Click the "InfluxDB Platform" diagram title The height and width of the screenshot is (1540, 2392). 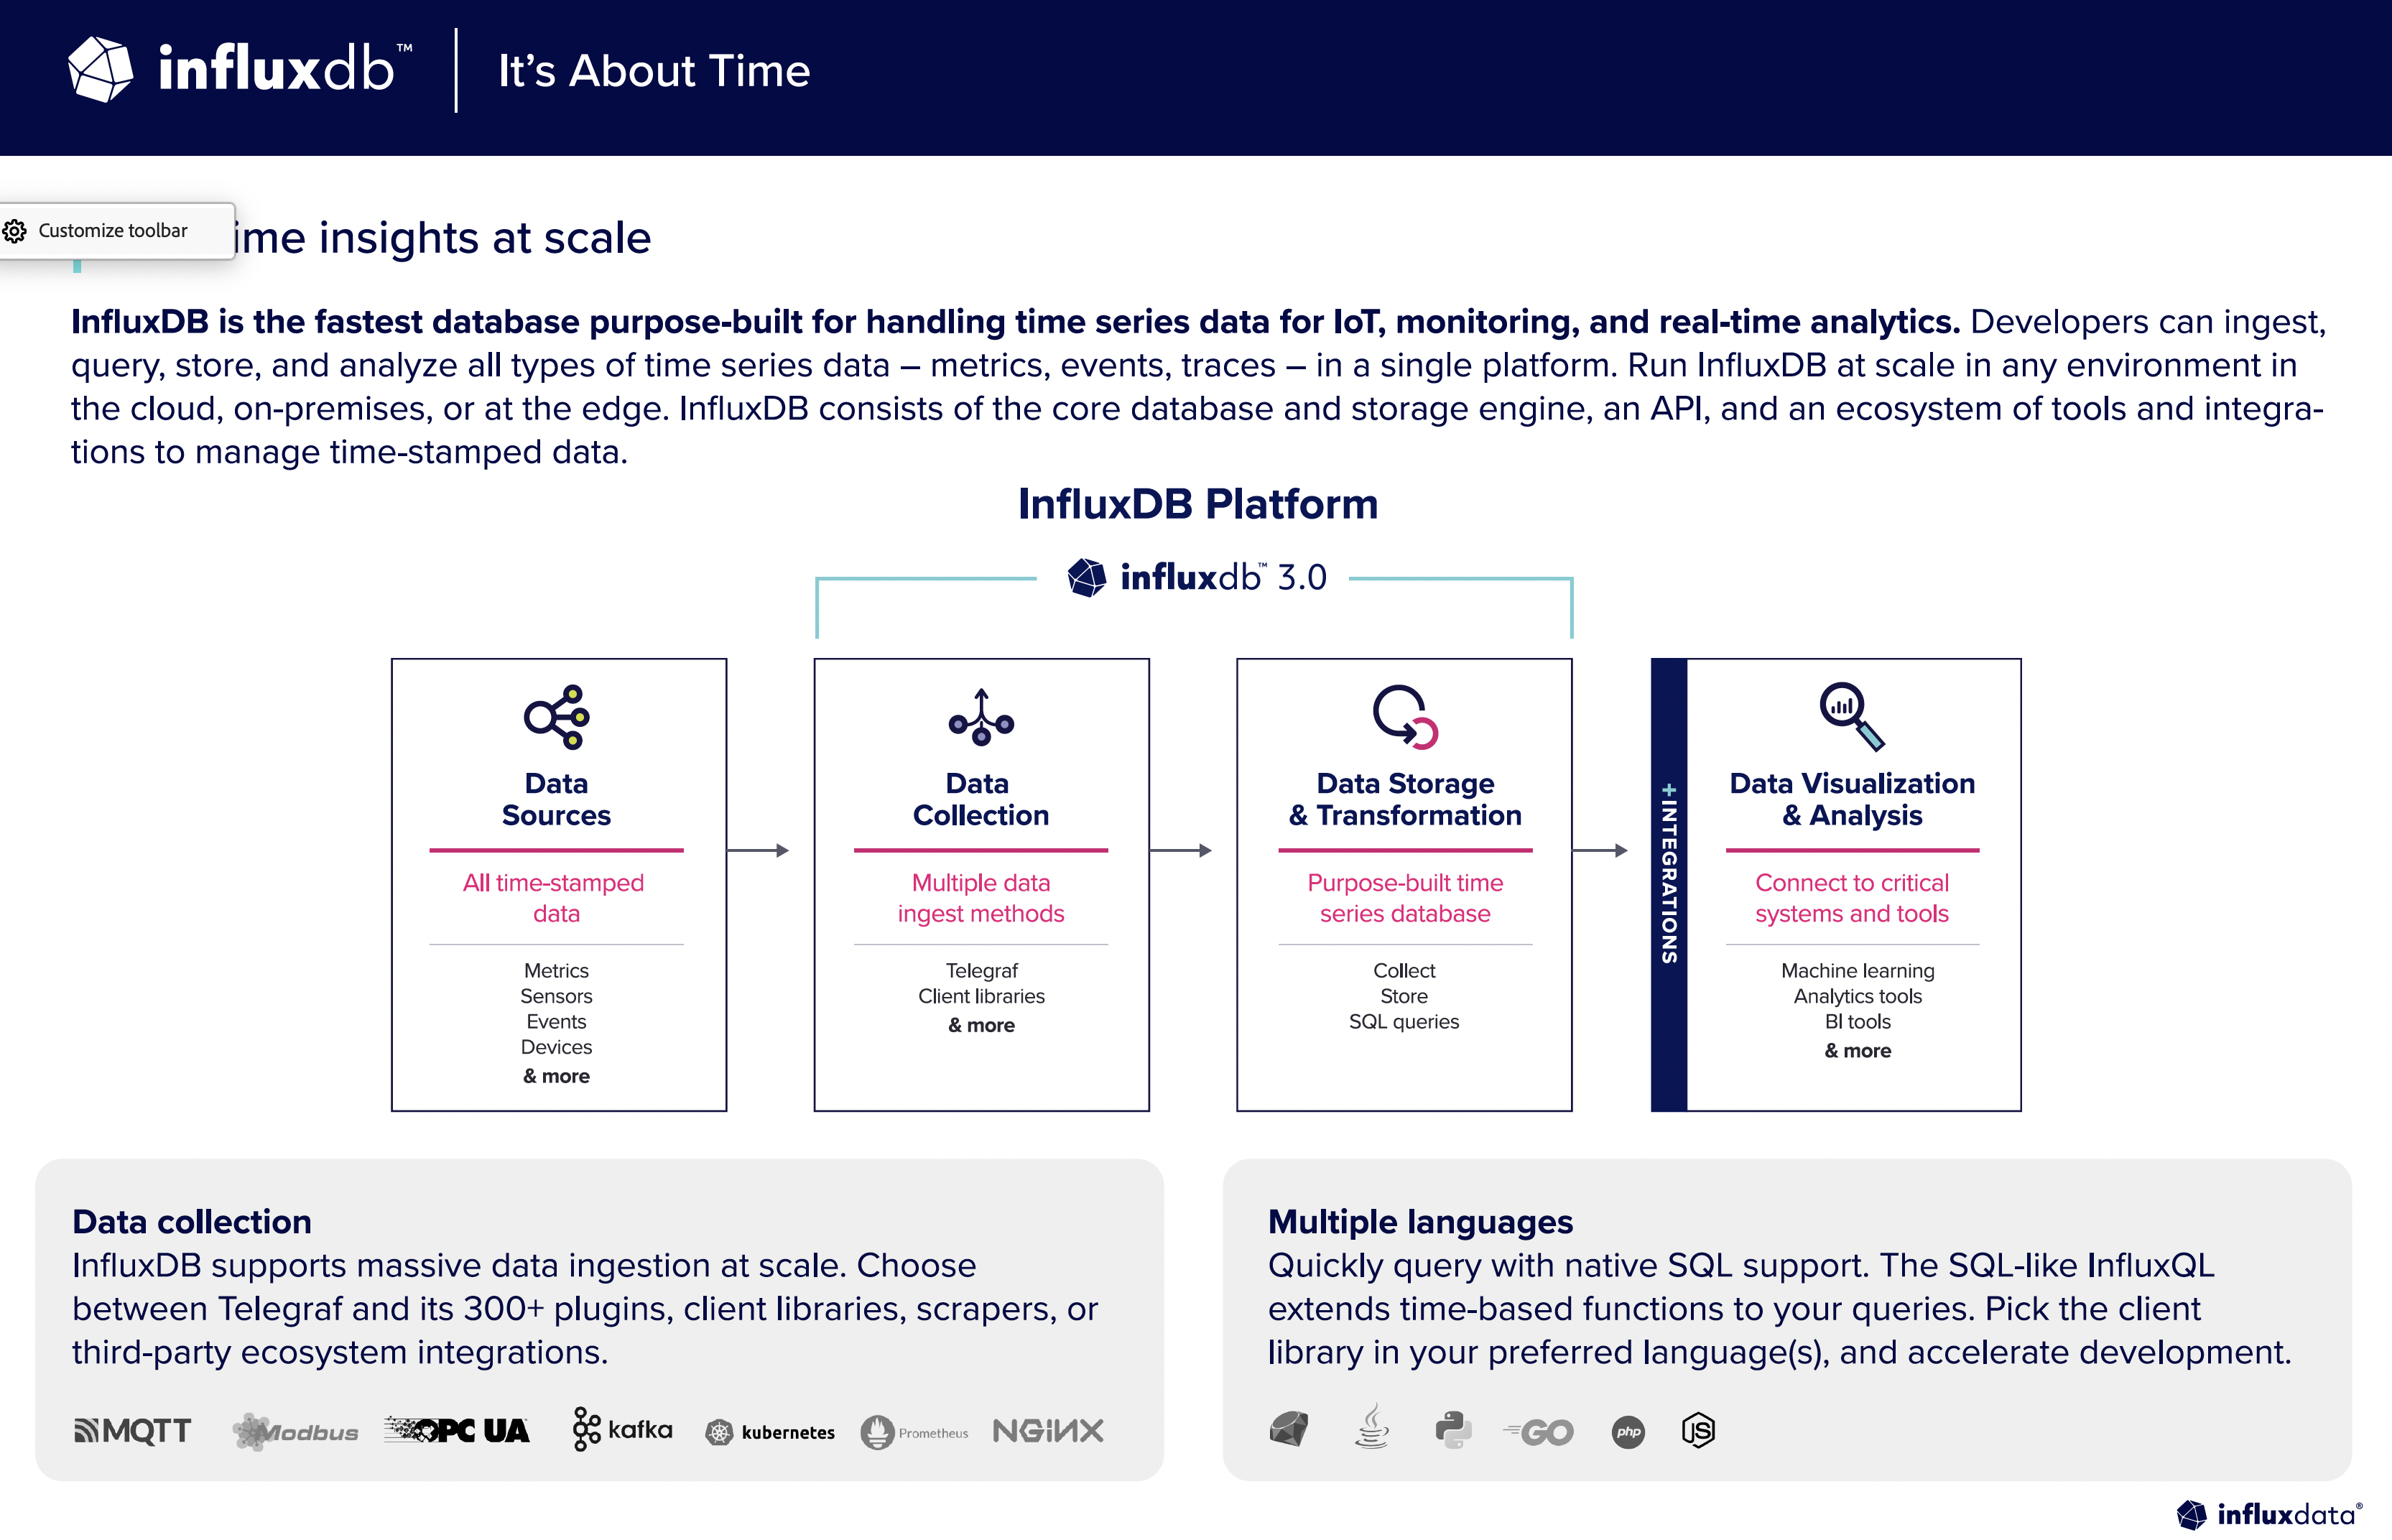(1198, 504)
